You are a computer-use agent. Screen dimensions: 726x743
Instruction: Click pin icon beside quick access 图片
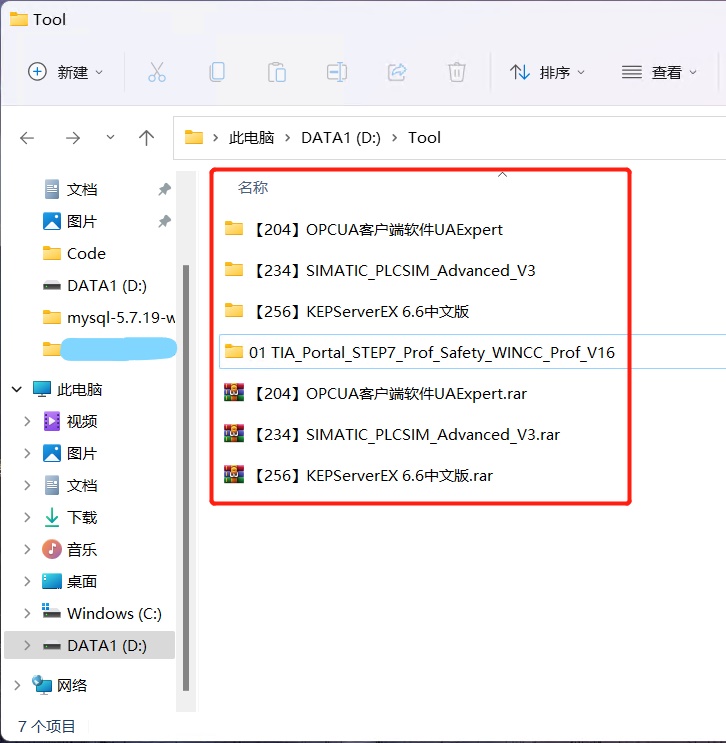point(164,221)
